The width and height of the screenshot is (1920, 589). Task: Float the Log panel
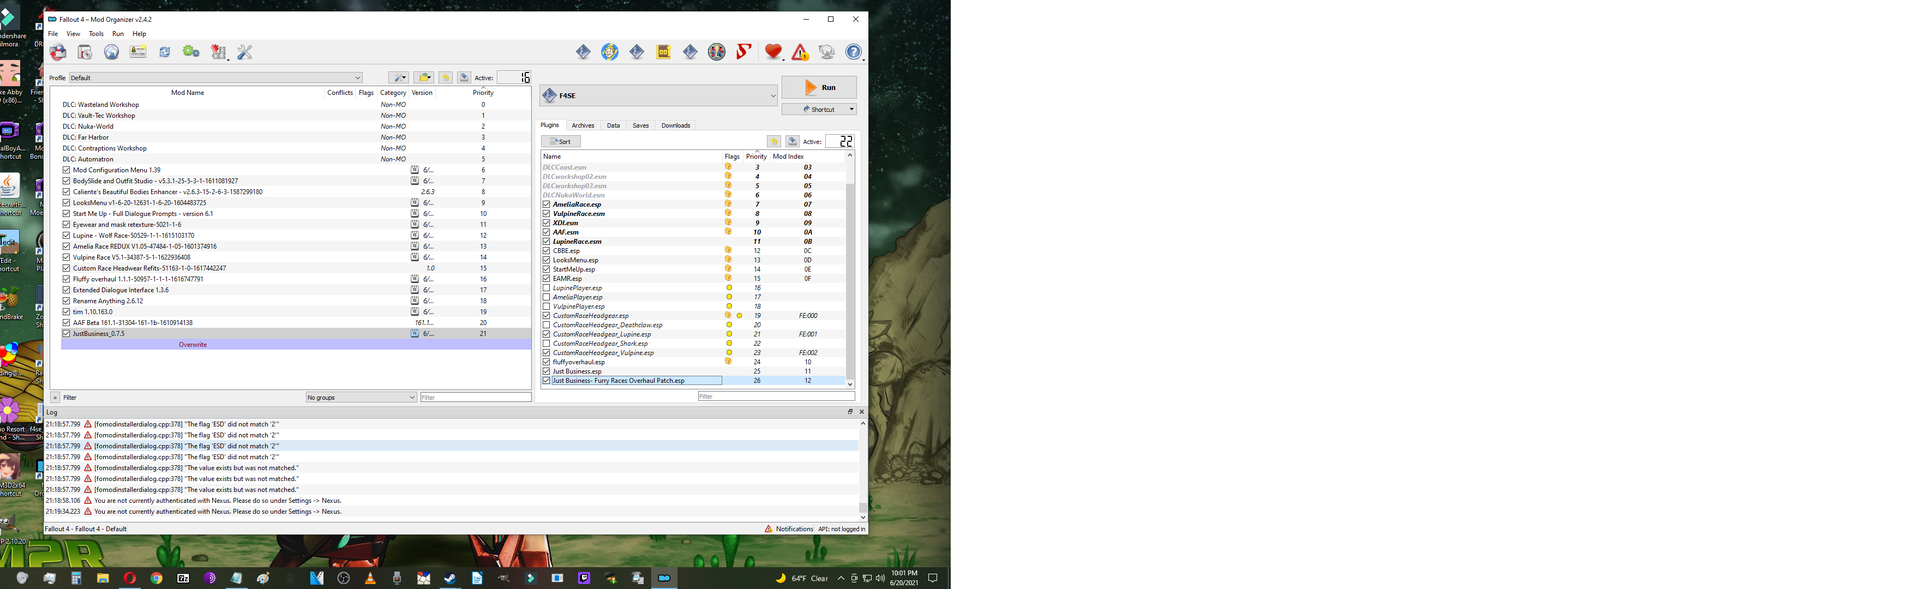click(x=851, y=411)
